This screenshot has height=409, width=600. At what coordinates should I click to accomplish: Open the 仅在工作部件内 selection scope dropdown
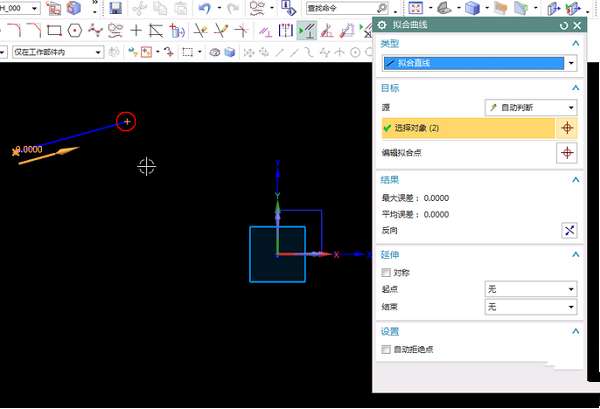coord(57,52)
